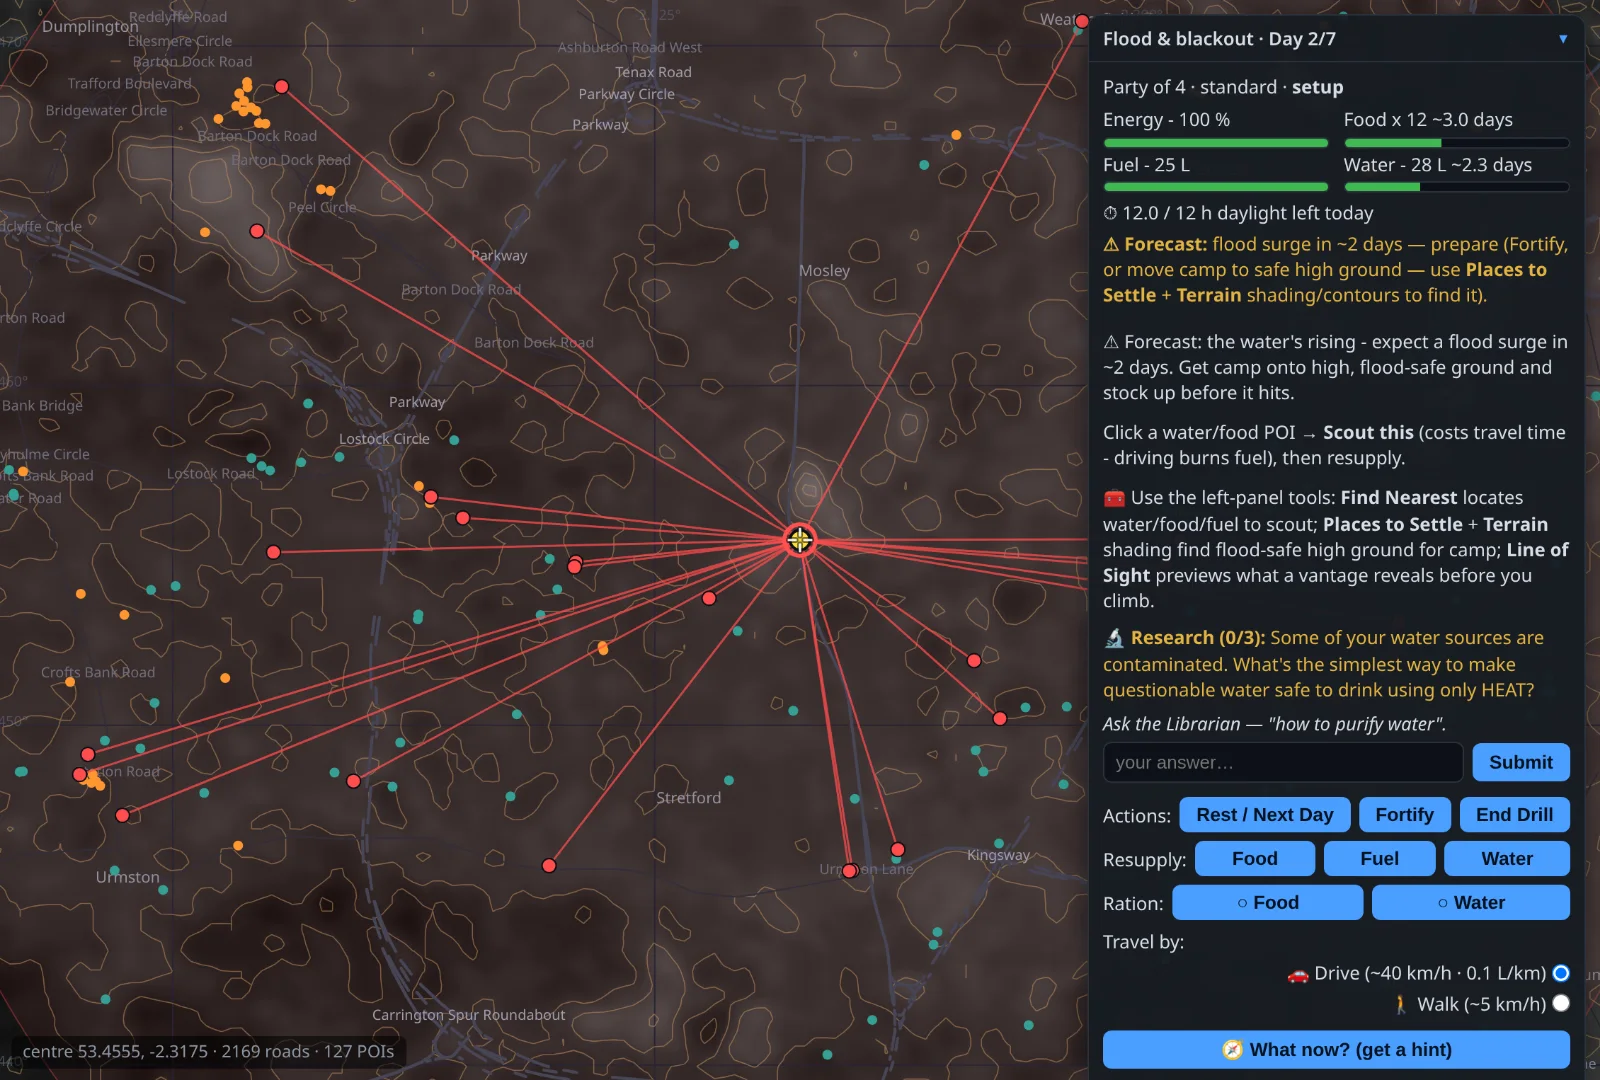Pick red POI marker near Weat label at top
The height and width of the screenshot is (1080, 1600).
pyautogui.click(x=1082, y=21)
